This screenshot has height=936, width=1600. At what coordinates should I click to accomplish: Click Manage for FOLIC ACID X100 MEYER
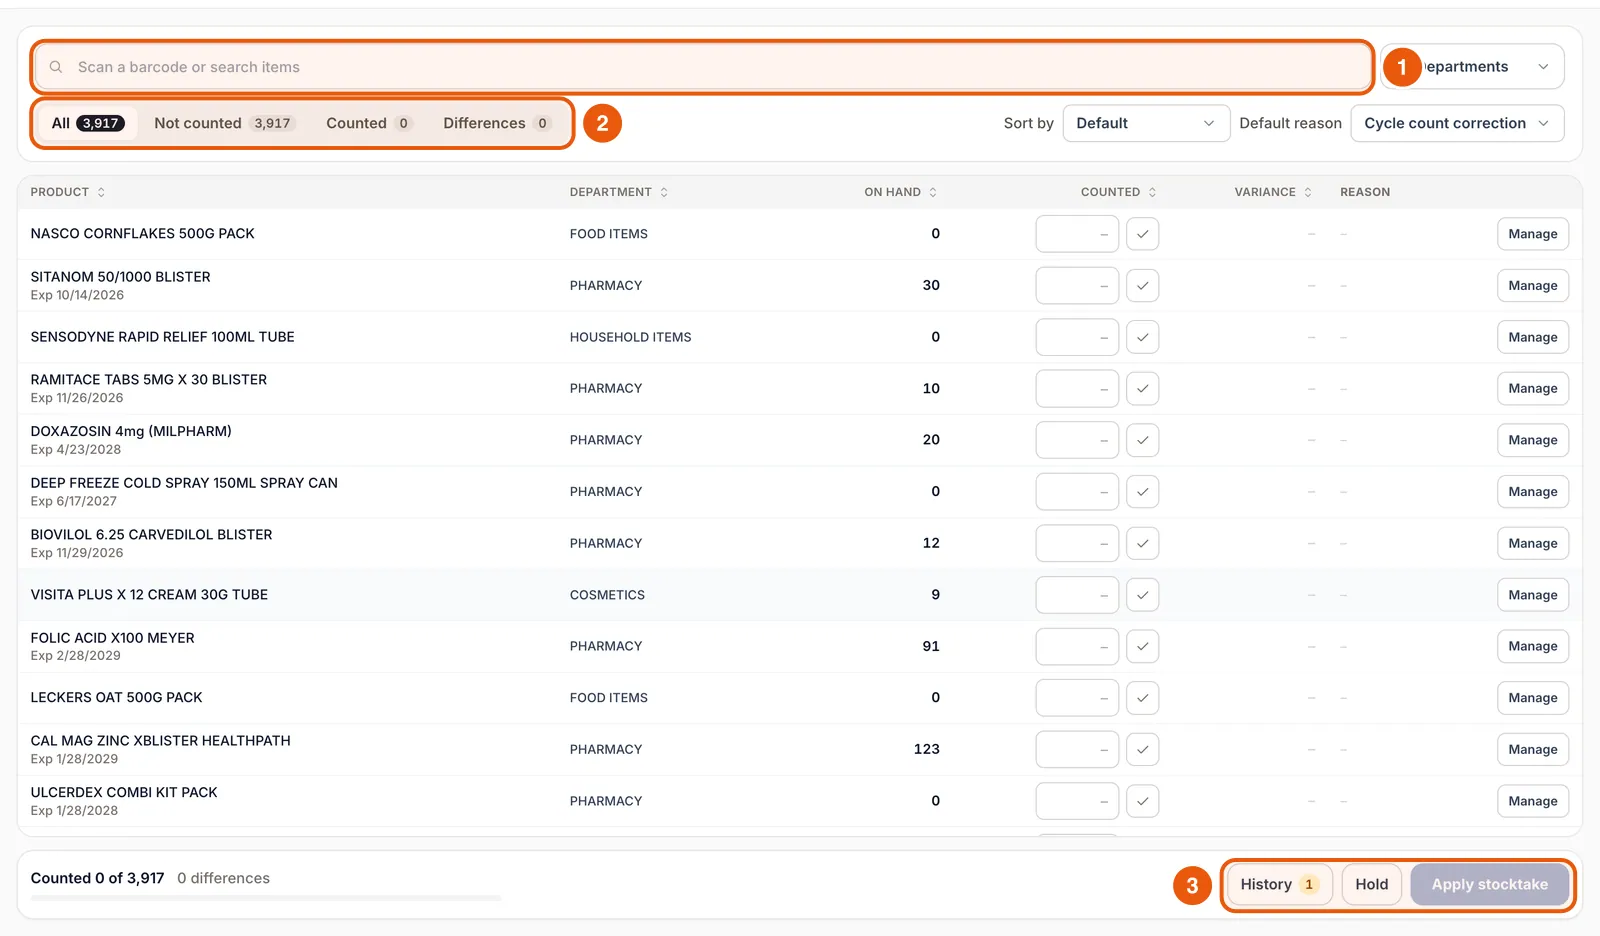(x=1532, y=647)
